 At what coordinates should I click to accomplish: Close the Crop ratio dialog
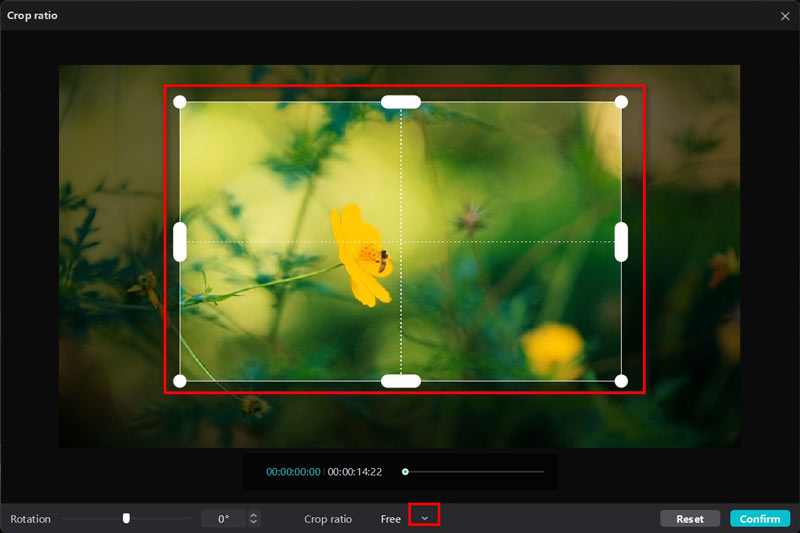point(785,16)
